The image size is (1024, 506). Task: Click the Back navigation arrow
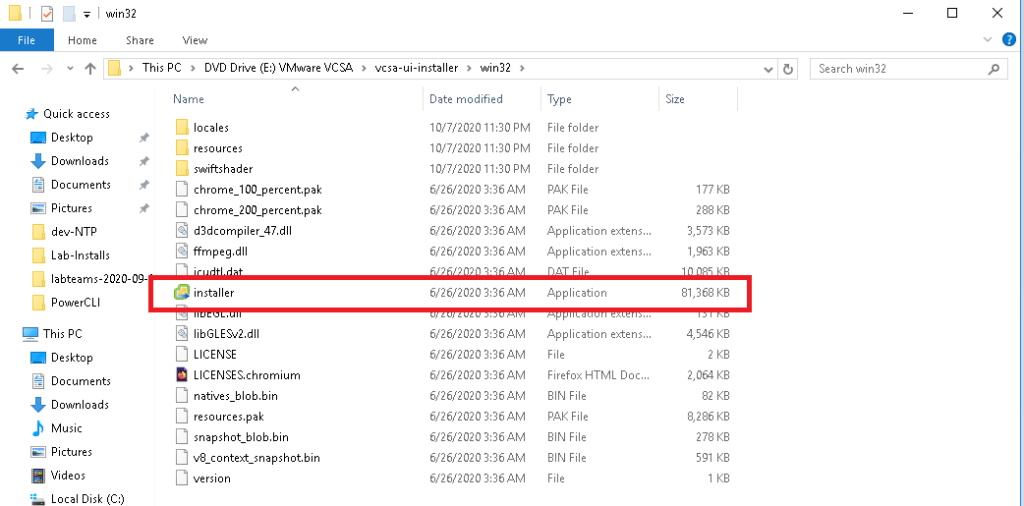19,69
